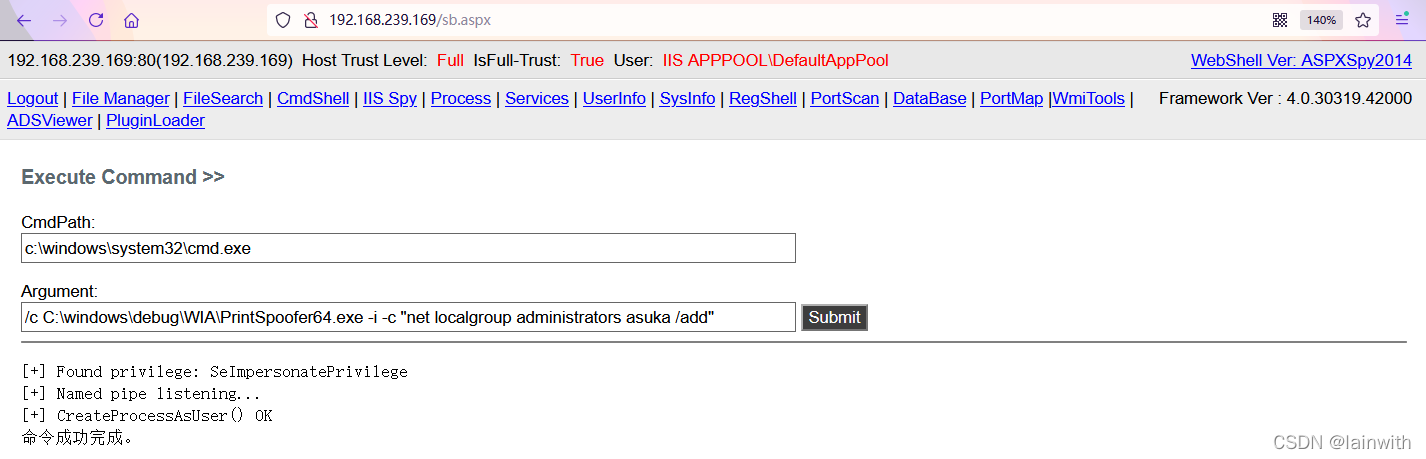Open the Services link
Image resolution: width=1426 pixels, height=459 pixels.
tap(537, 98)
